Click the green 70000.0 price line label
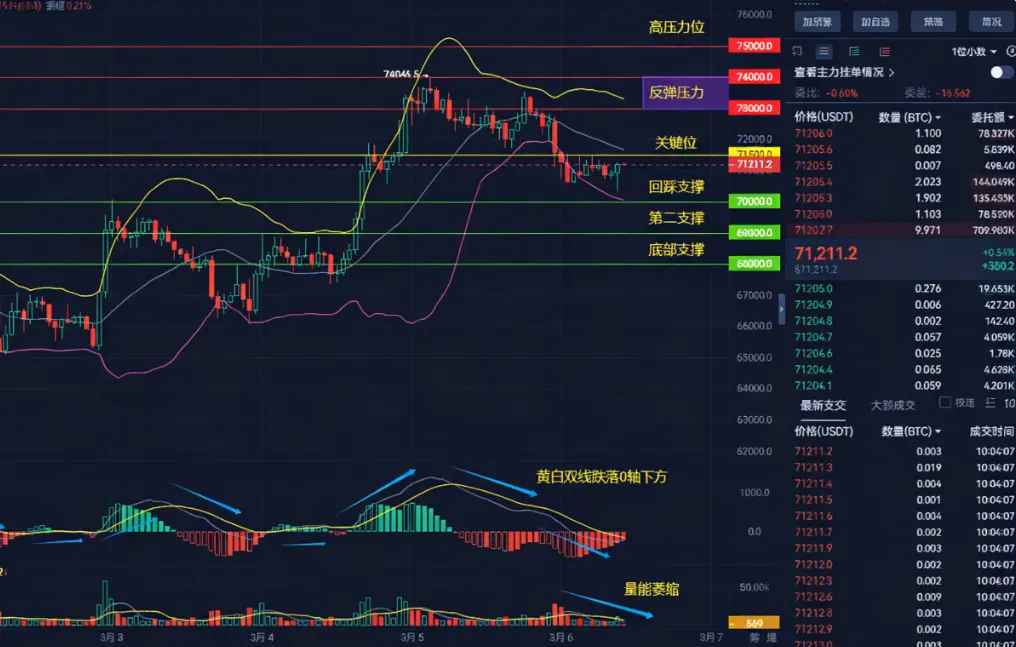1016x647 pixels. (x=754, y=201)
